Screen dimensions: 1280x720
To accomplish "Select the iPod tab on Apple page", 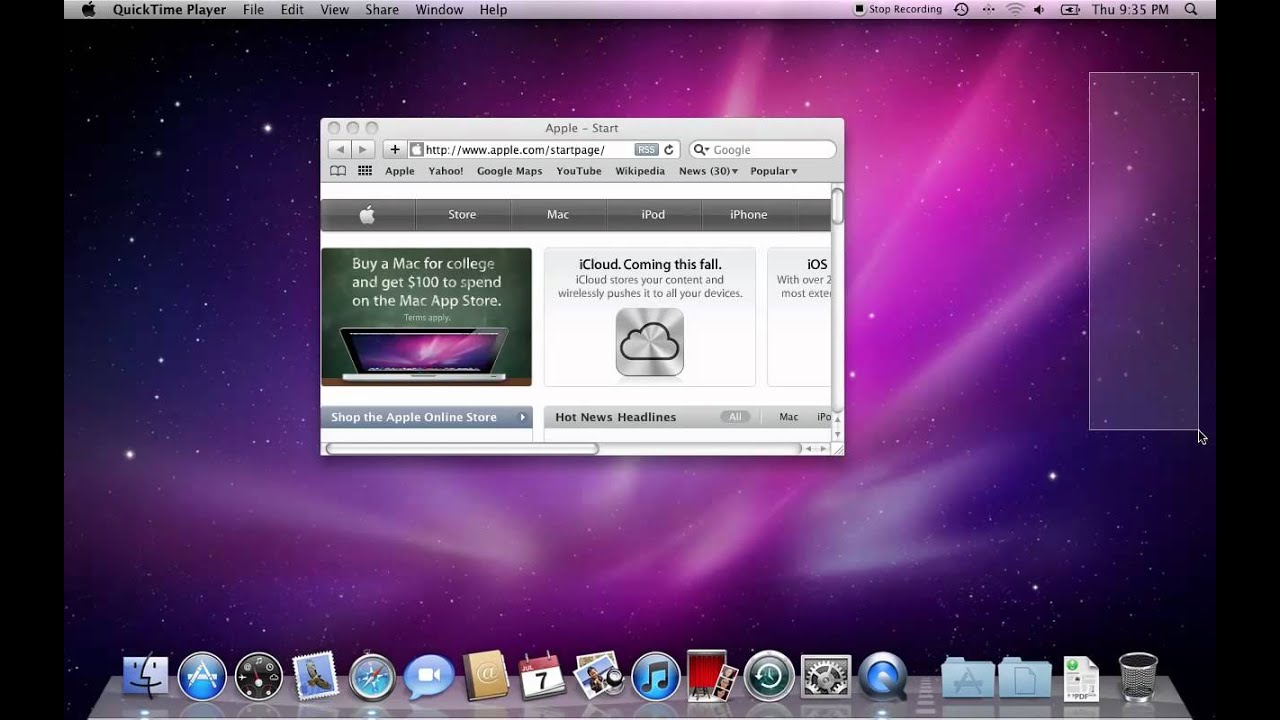I will (x=653, y=214).
